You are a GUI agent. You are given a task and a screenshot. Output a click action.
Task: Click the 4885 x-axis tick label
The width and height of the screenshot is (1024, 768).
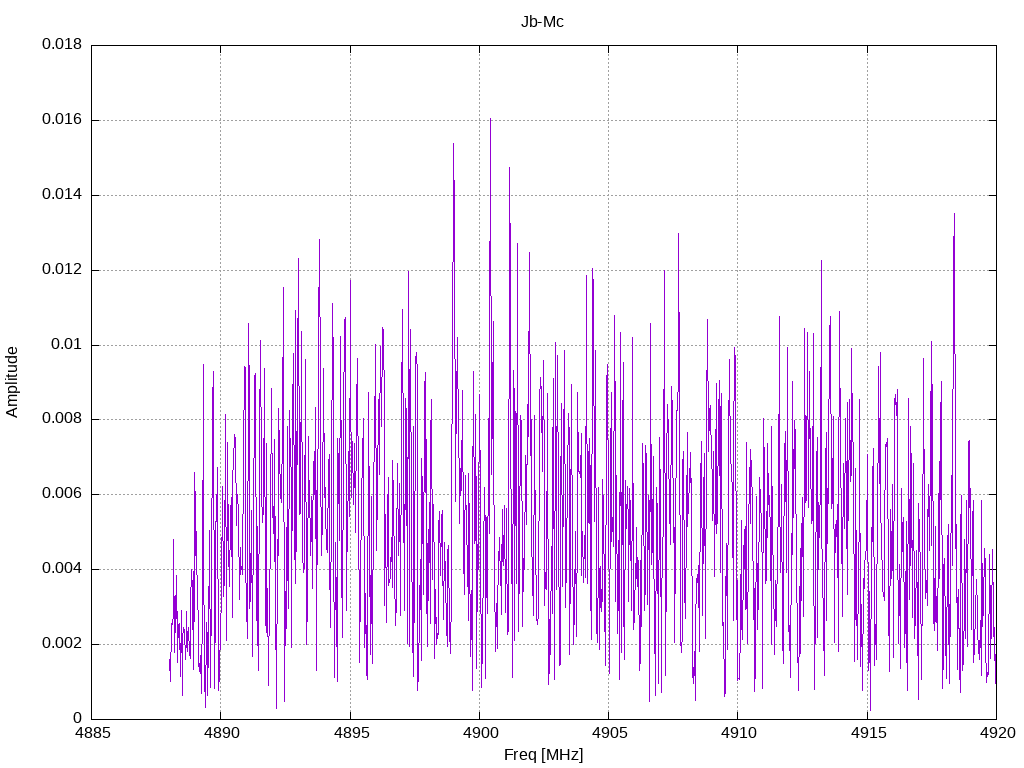pos(93,733)
